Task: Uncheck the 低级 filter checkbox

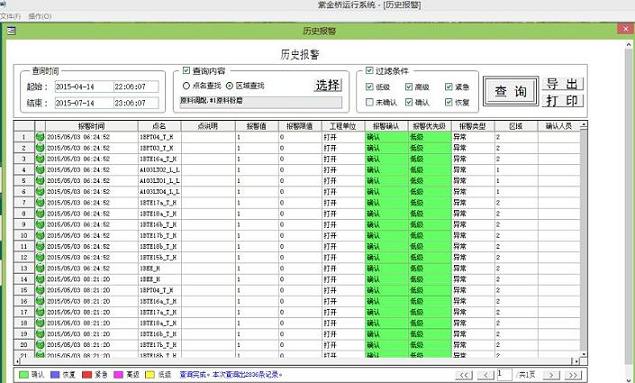Action: 369,86
